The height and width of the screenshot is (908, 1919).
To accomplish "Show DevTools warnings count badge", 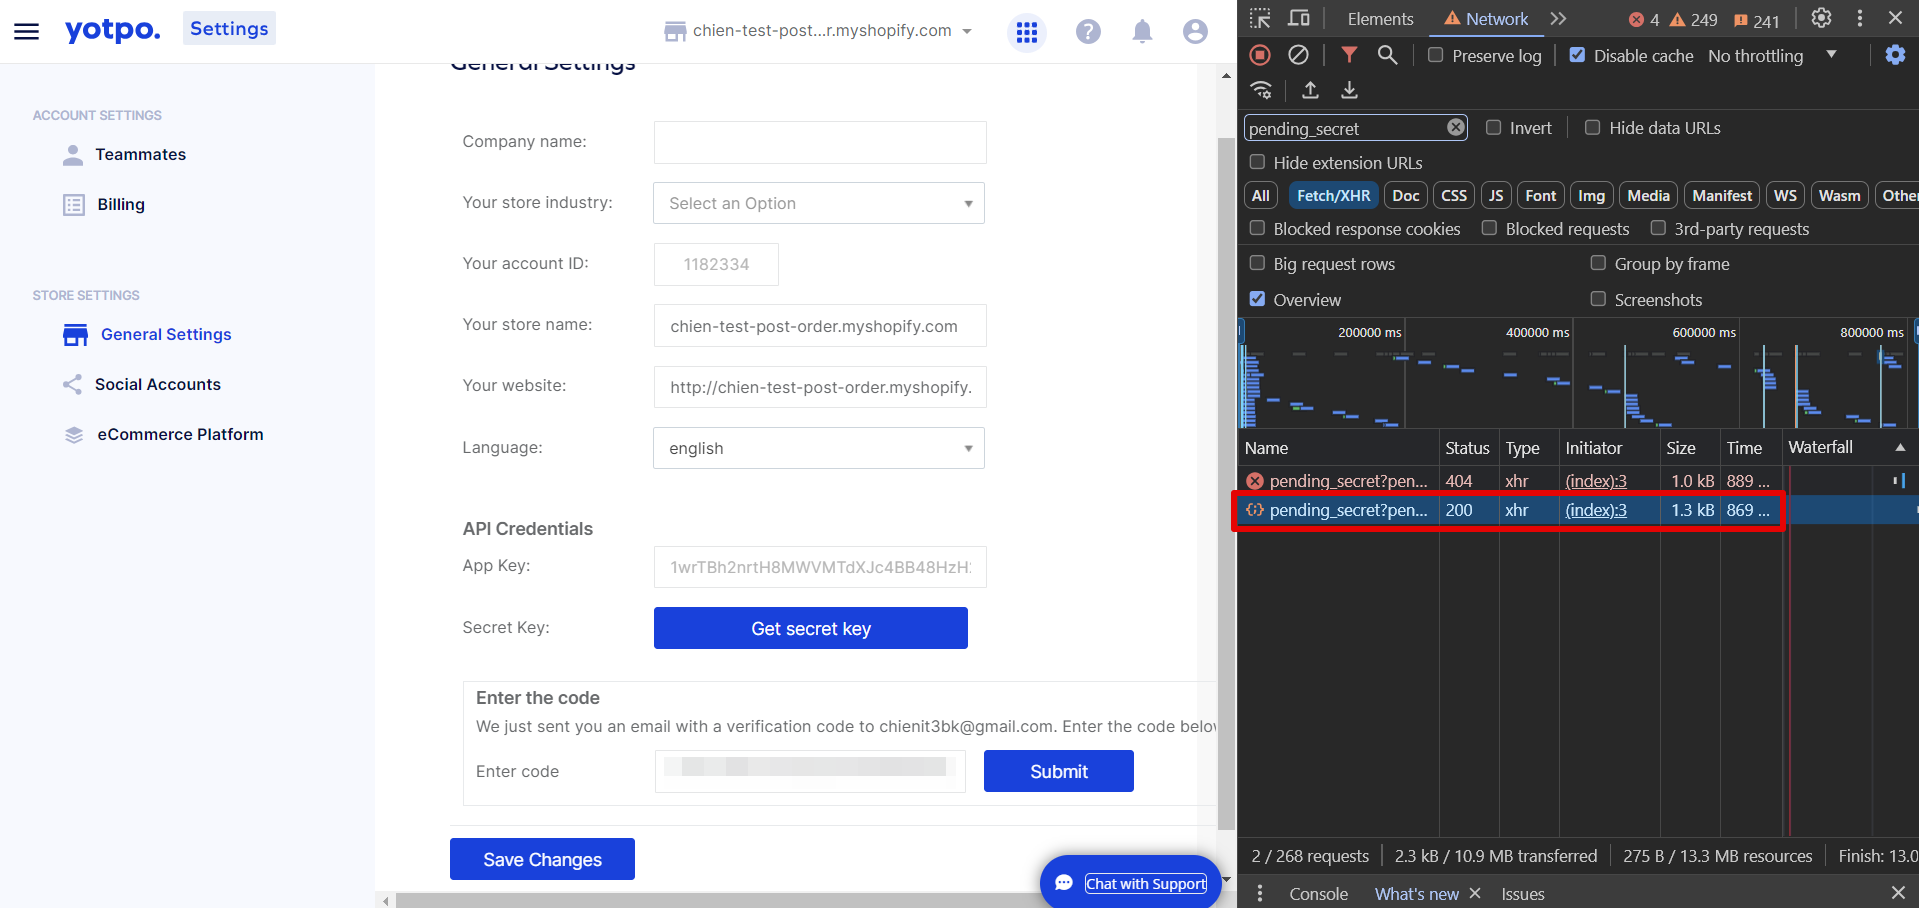I will [1694, 20].
